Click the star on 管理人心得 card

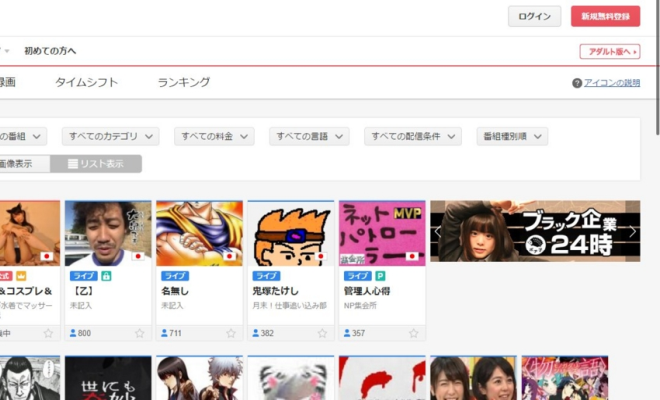414,333
